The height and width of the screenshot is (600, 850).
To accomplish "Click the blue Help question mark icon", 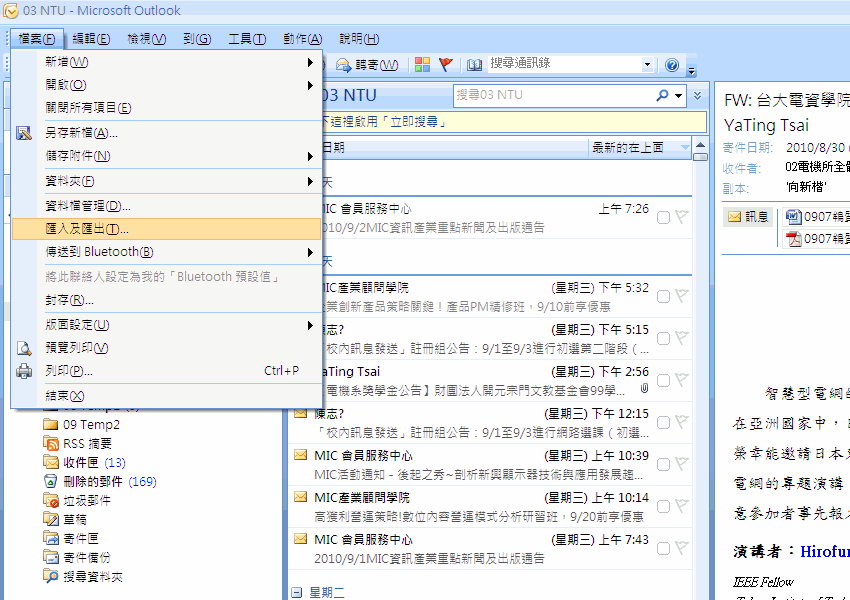I will 672,65.
